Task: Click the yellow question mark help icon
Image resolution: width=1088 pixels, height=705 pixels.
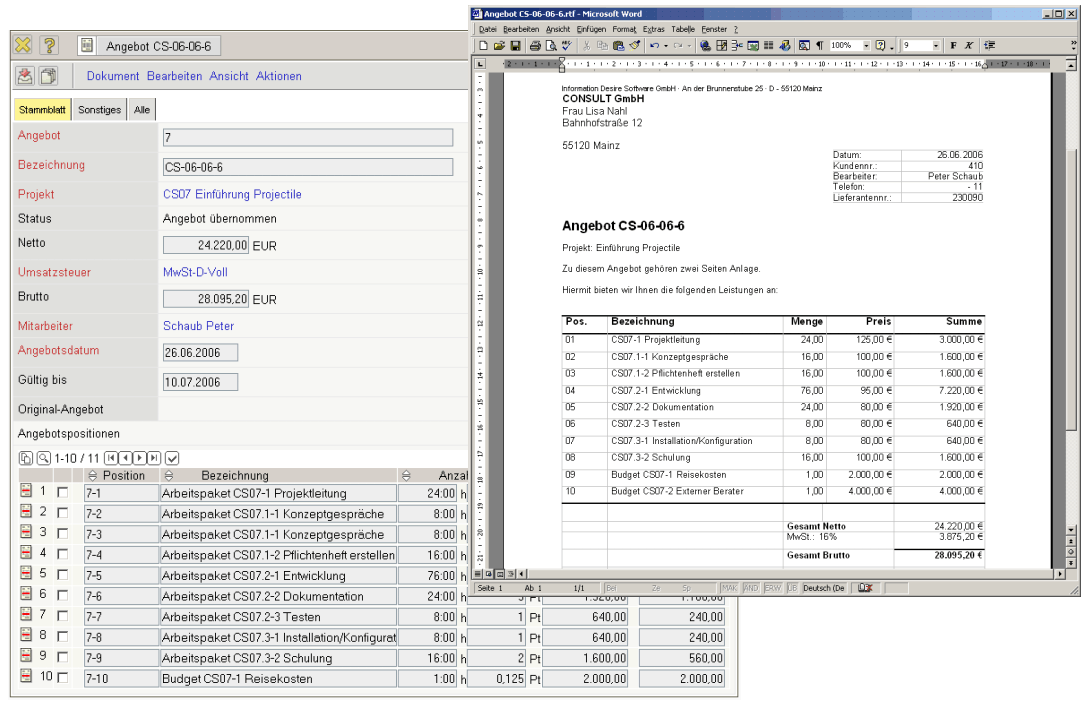Action: click(49, 46)
